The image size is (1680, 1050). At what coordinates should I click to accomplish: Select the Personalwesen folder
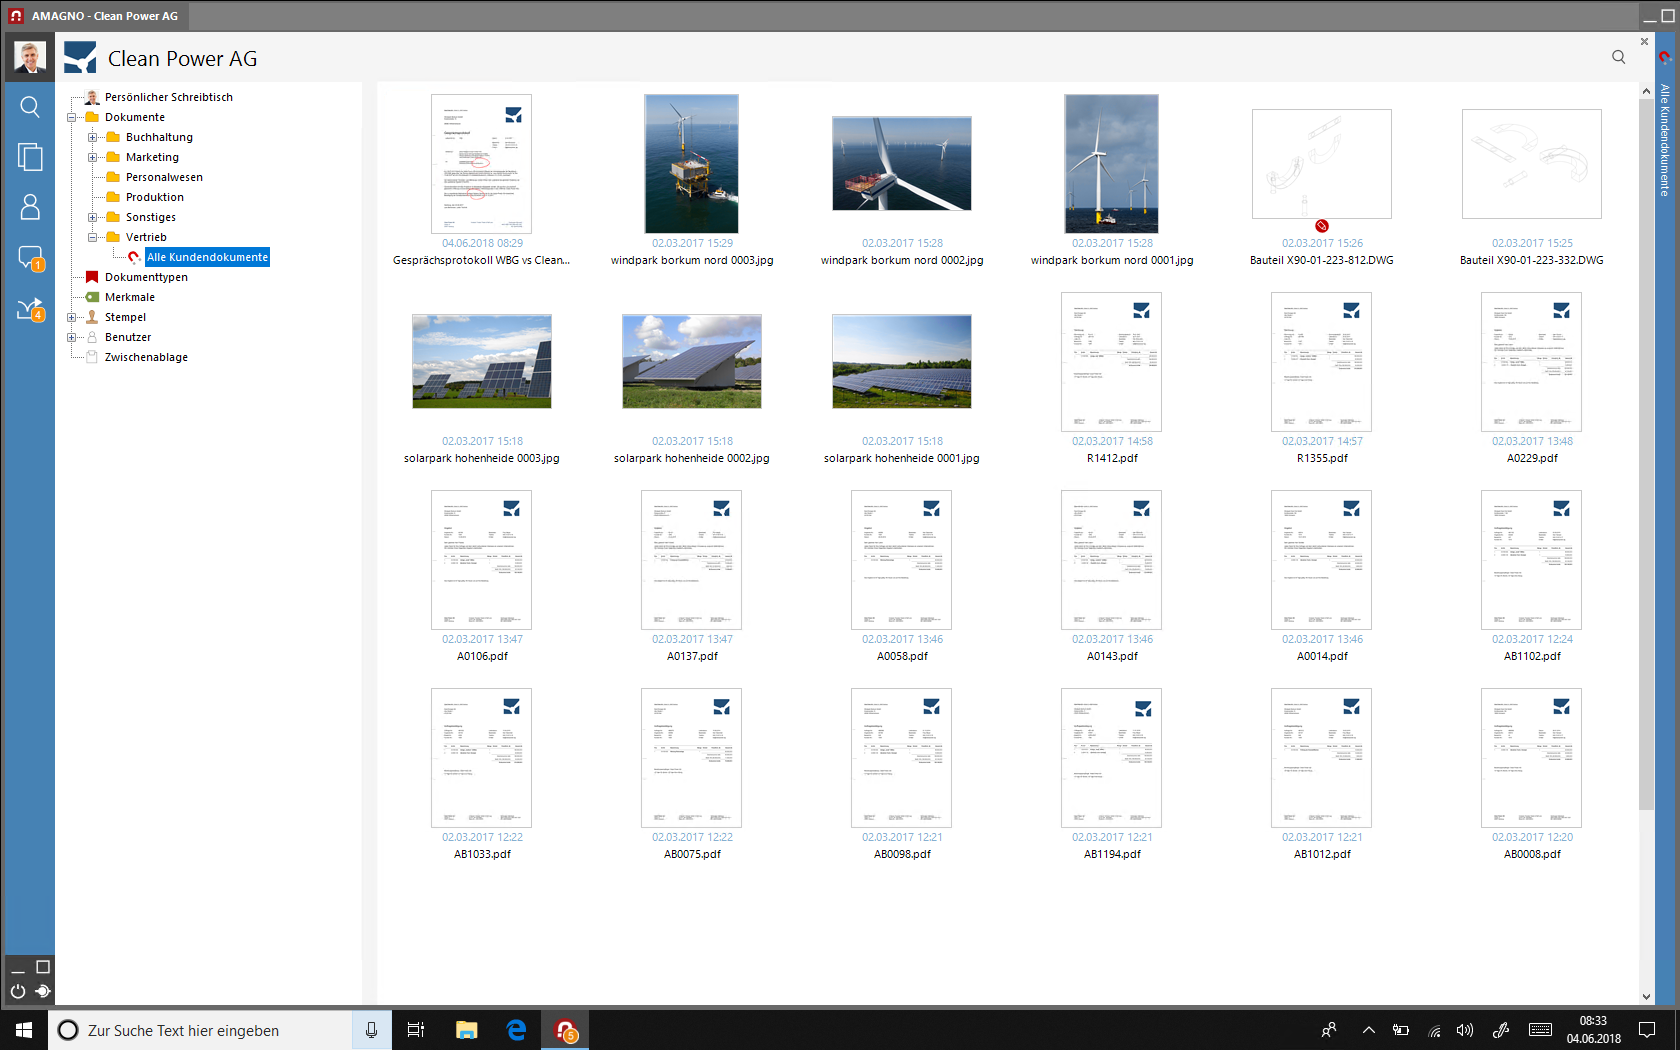164,177
